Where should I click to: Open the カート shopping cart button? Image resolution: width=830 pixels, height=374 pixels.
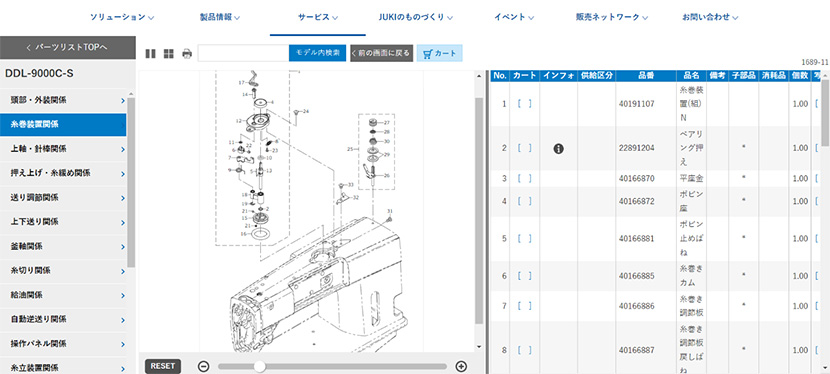tap(440, 53)
